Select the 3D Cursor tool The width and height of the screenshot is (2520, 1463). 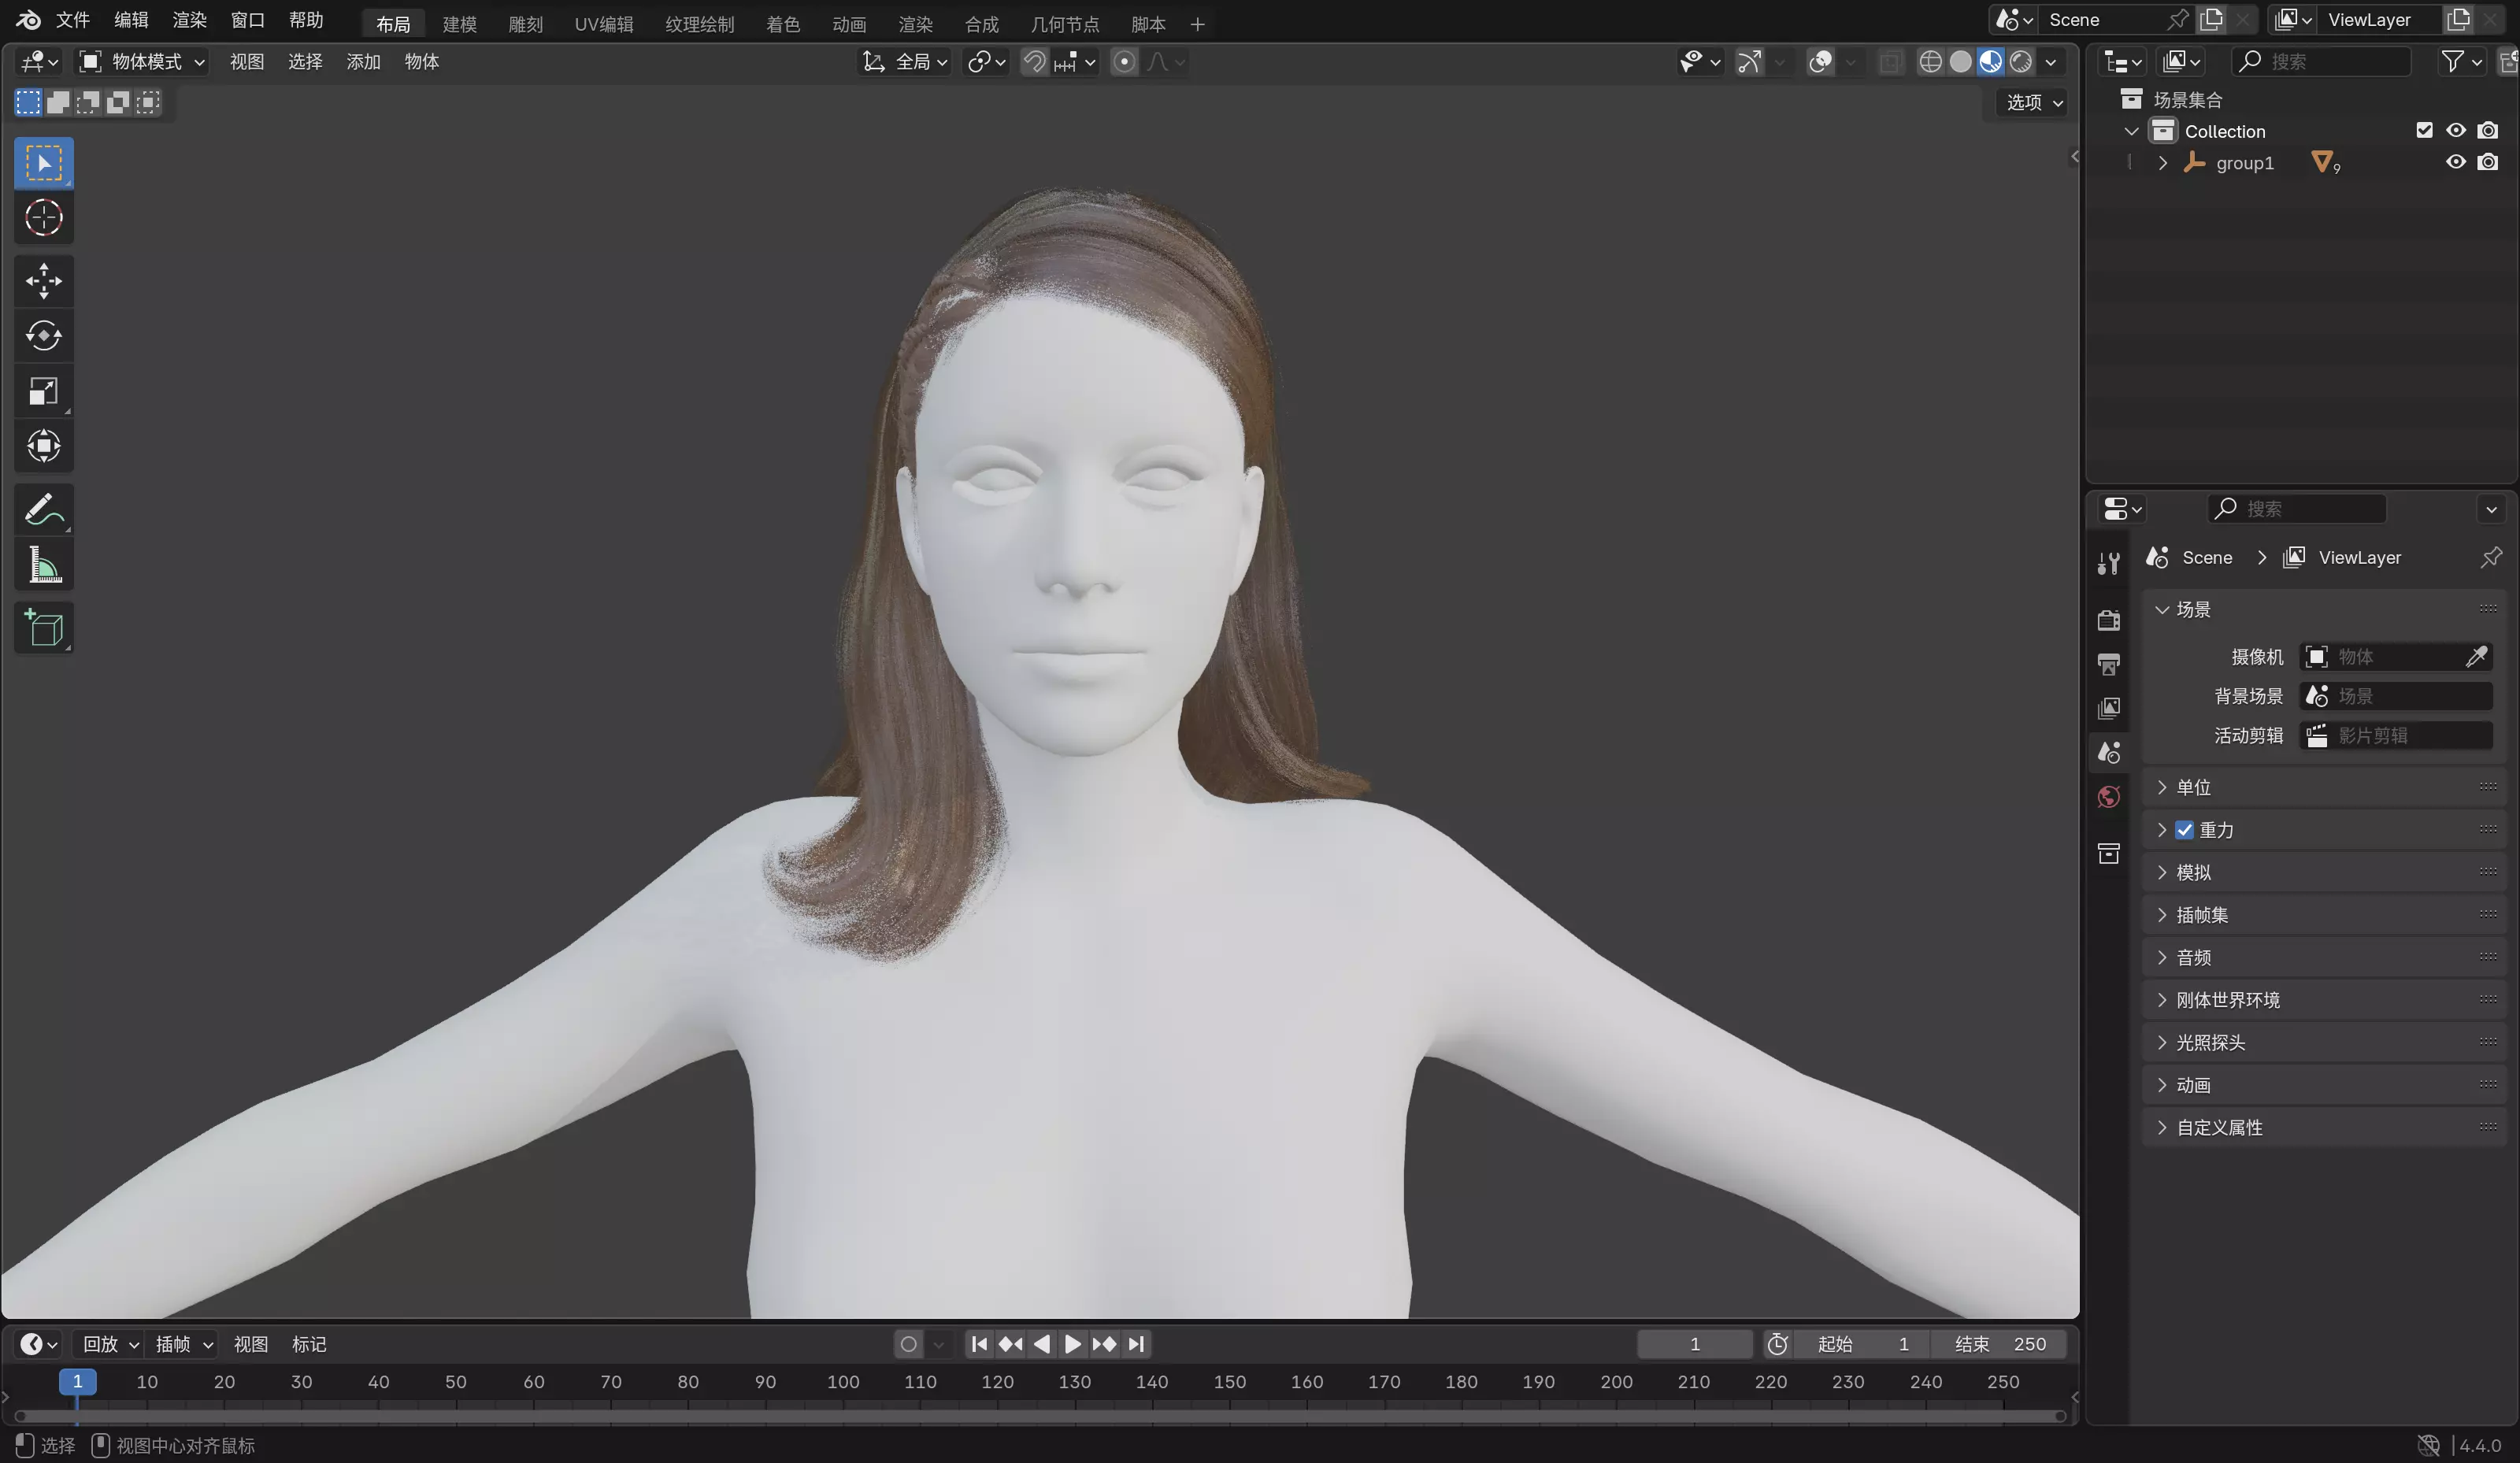point(44,218)
